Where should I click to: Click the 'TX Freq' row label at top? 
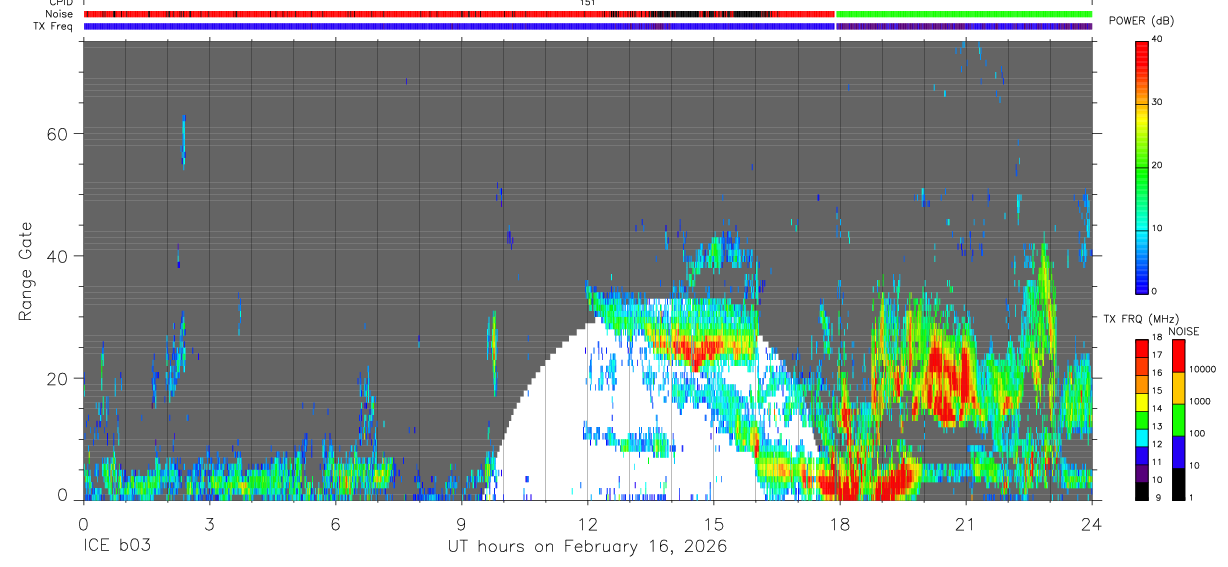pyautogui.click(x=54, y=26)
